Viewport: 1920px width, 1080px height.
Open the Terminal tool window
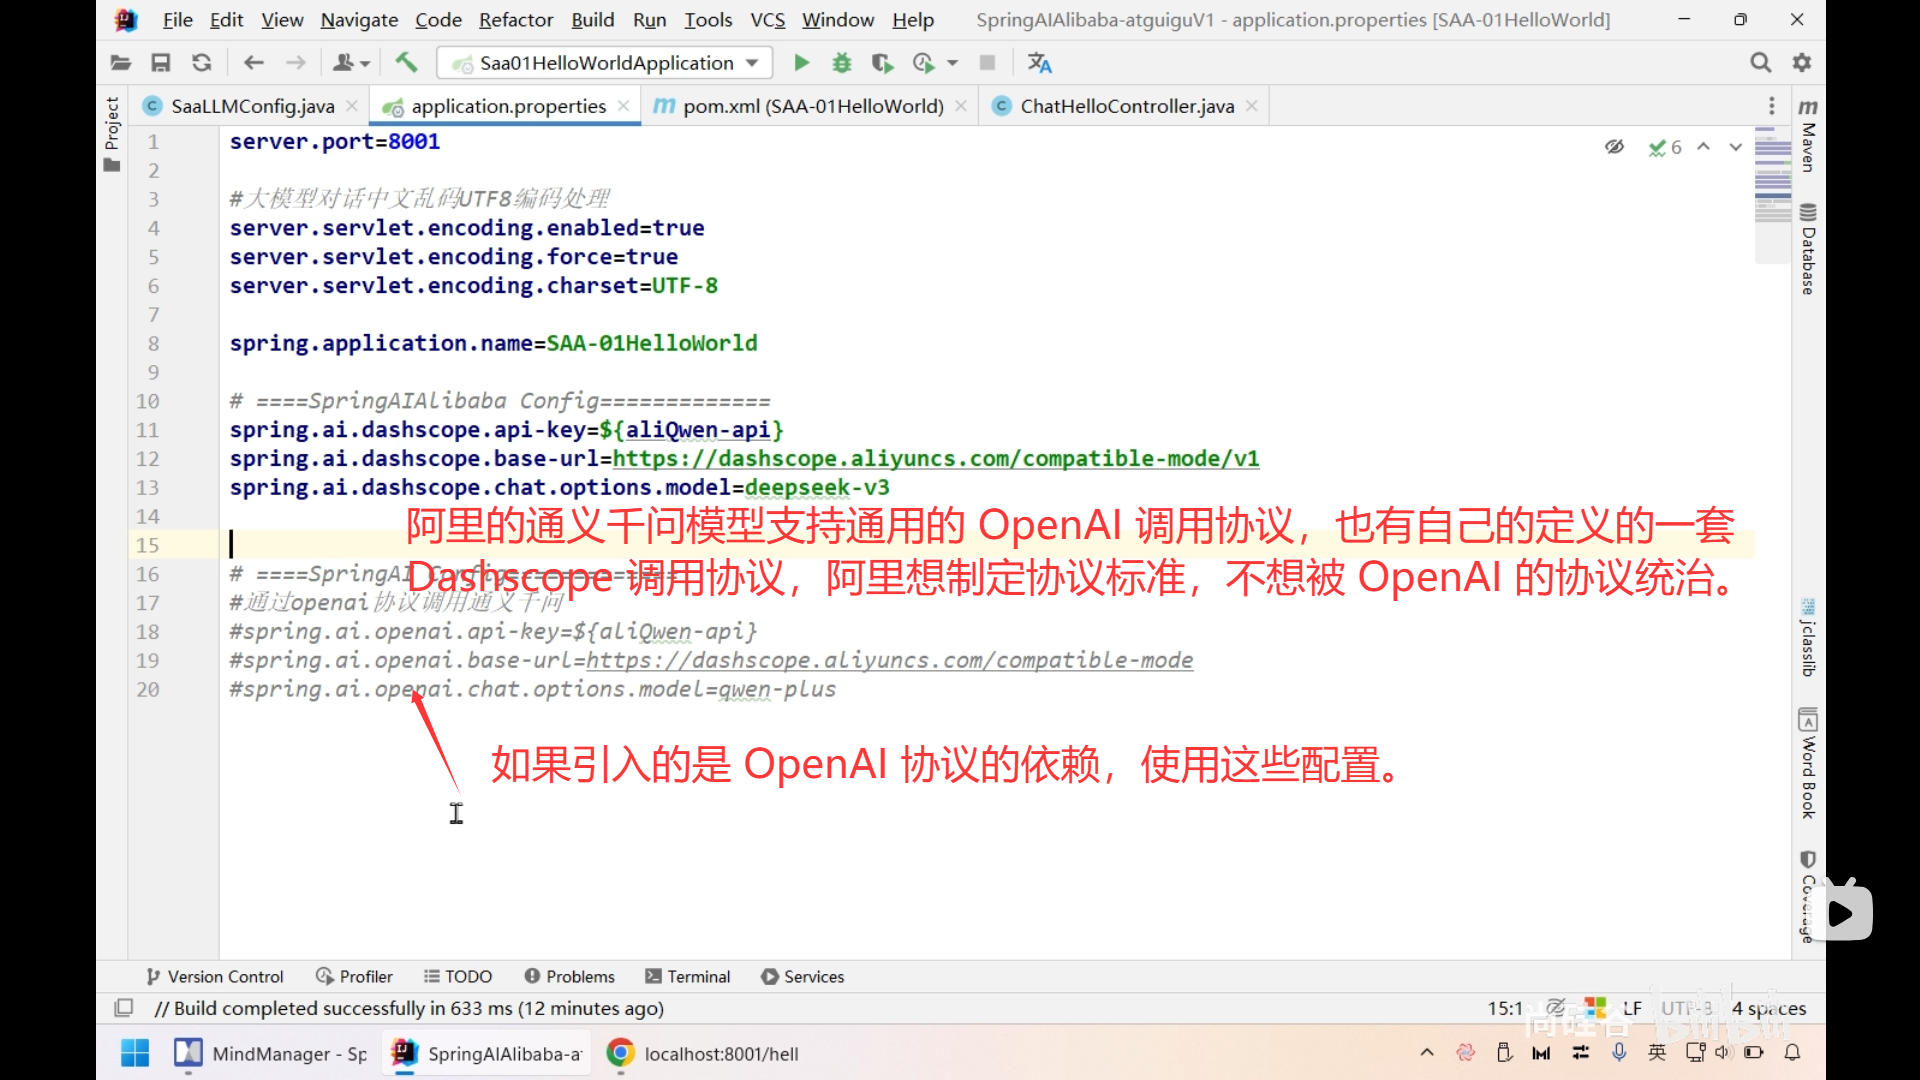[x=688, y=976]
